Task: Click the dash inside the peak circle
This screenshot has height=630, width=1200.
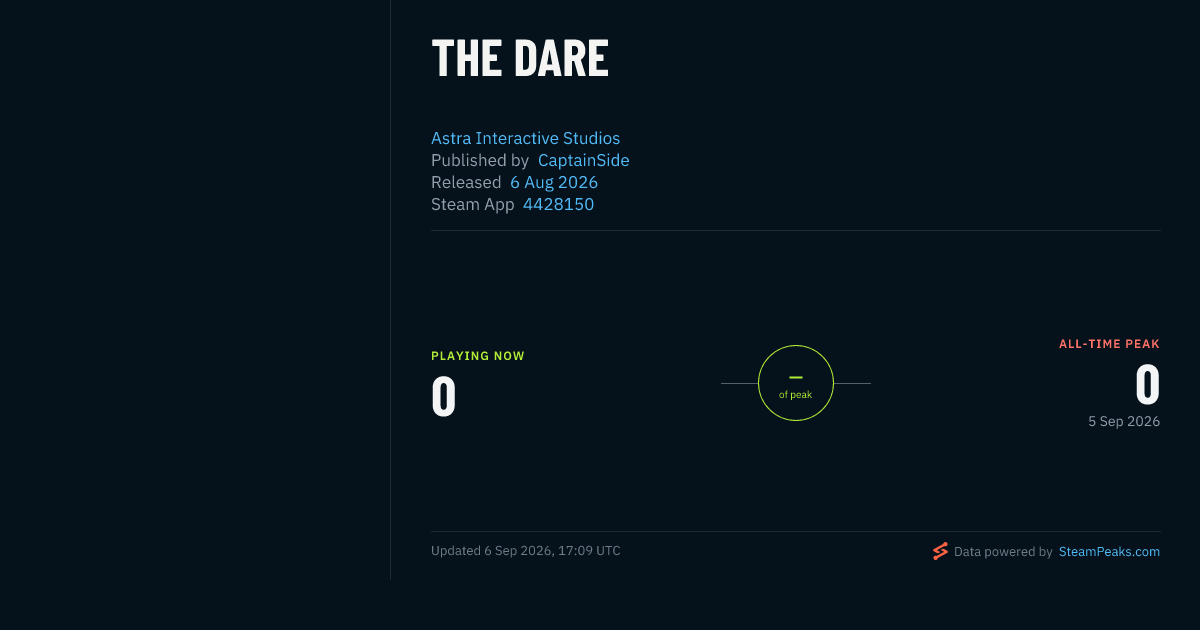Action: [x=796, y=377]
